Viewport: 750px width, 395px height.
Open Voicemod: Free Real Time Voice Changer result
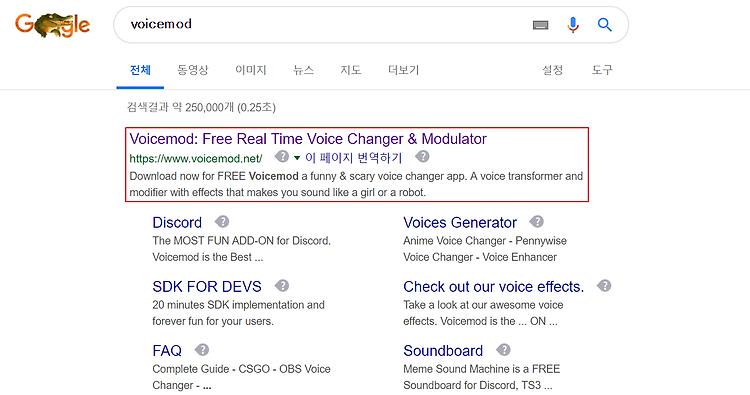point(308,139)
